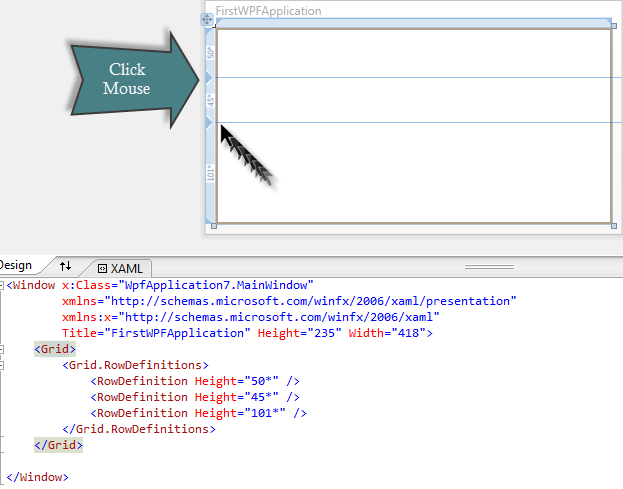
Task: Click the closing </Grid> tag
Action: pos(58,445)
